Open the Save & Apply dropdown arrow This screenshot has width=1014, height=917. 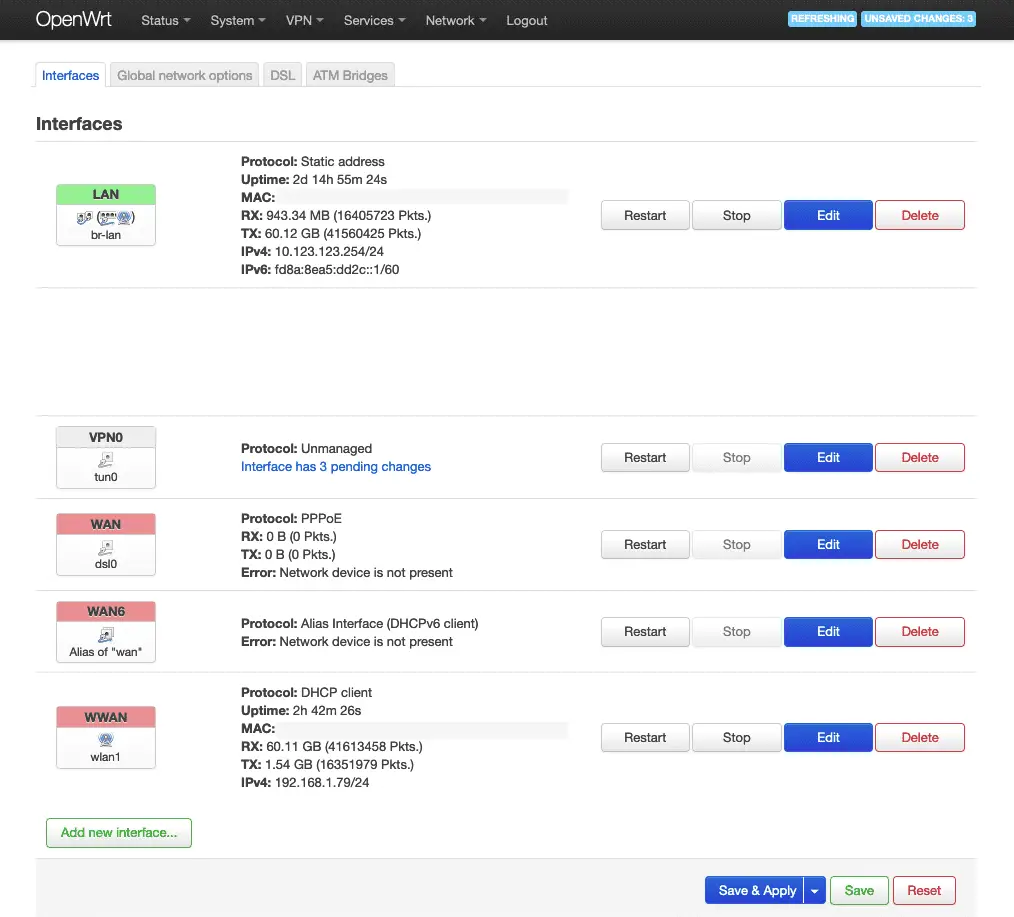click(815, 890)
